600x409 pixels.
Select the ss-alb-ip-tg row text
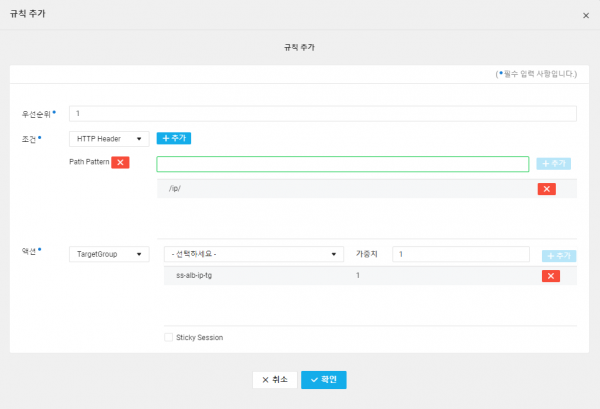pyautogui.click(x=194, y=275)
